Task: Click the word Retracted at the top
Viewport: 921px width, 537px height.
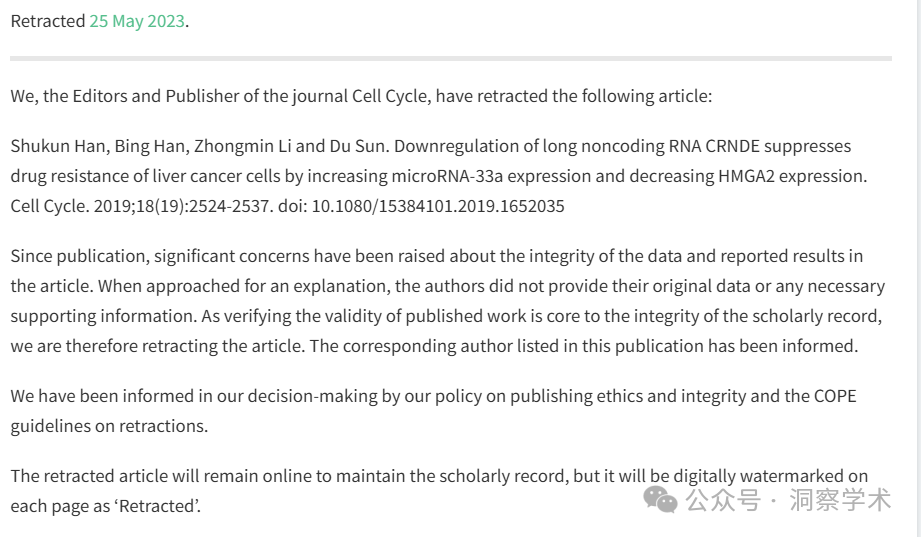Action: [48, 21]
